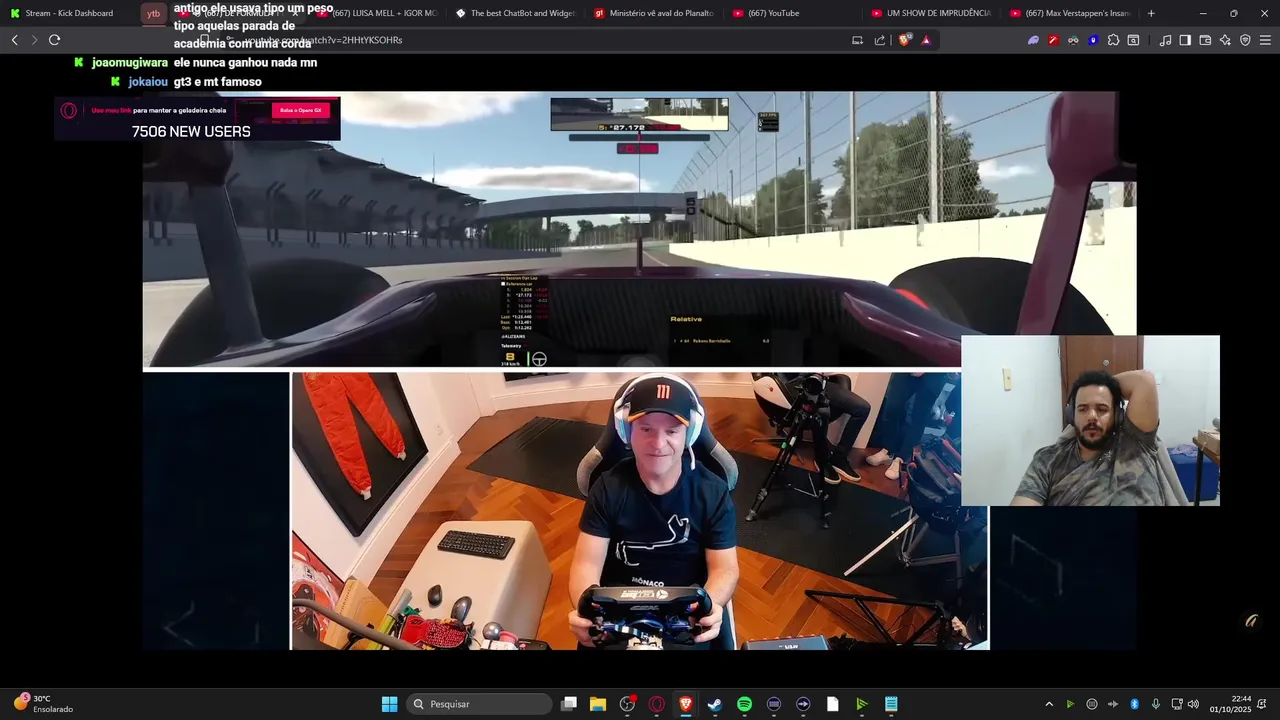Click chat username jokaiou
The image size is (1280, 720).
pyautogui.click(x=148, y=82)
